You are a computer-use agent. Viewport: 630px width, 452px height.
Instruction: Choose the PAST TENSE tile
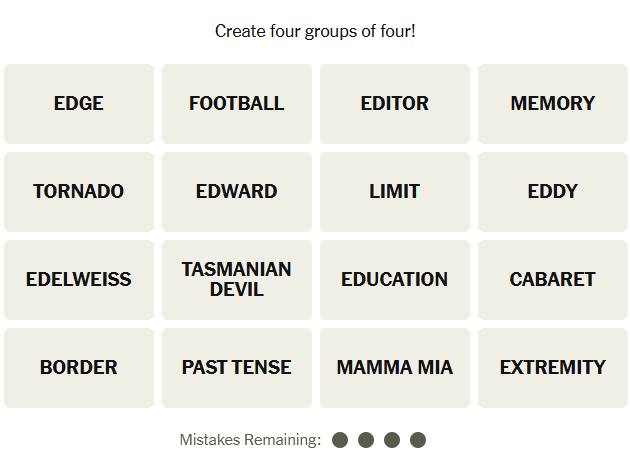(x=237, y=368)
